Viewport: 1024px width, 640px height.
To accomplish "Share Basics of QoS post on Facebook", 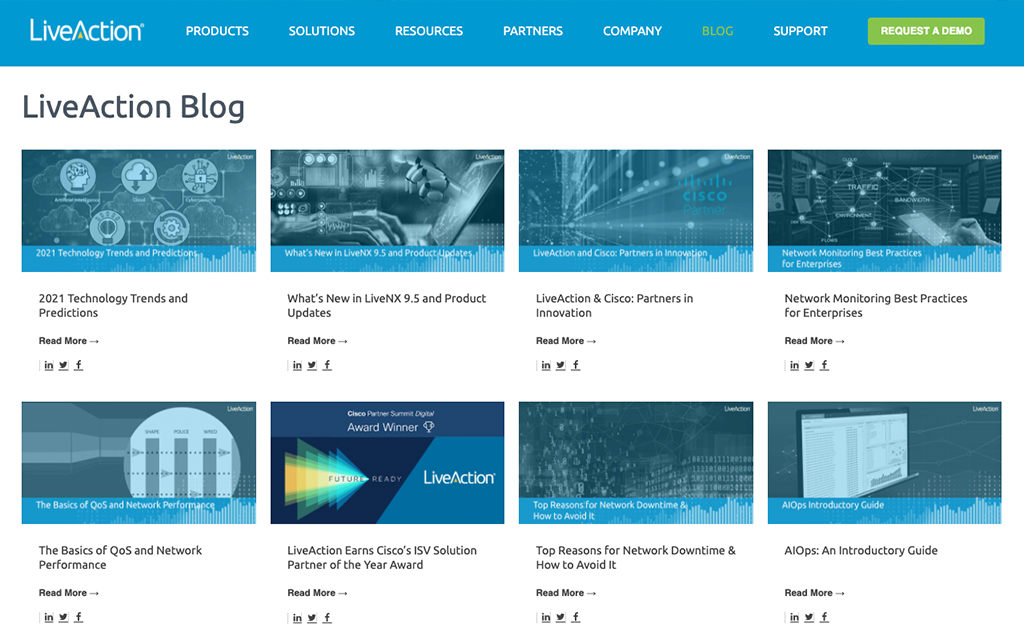I will coord(78,617).
